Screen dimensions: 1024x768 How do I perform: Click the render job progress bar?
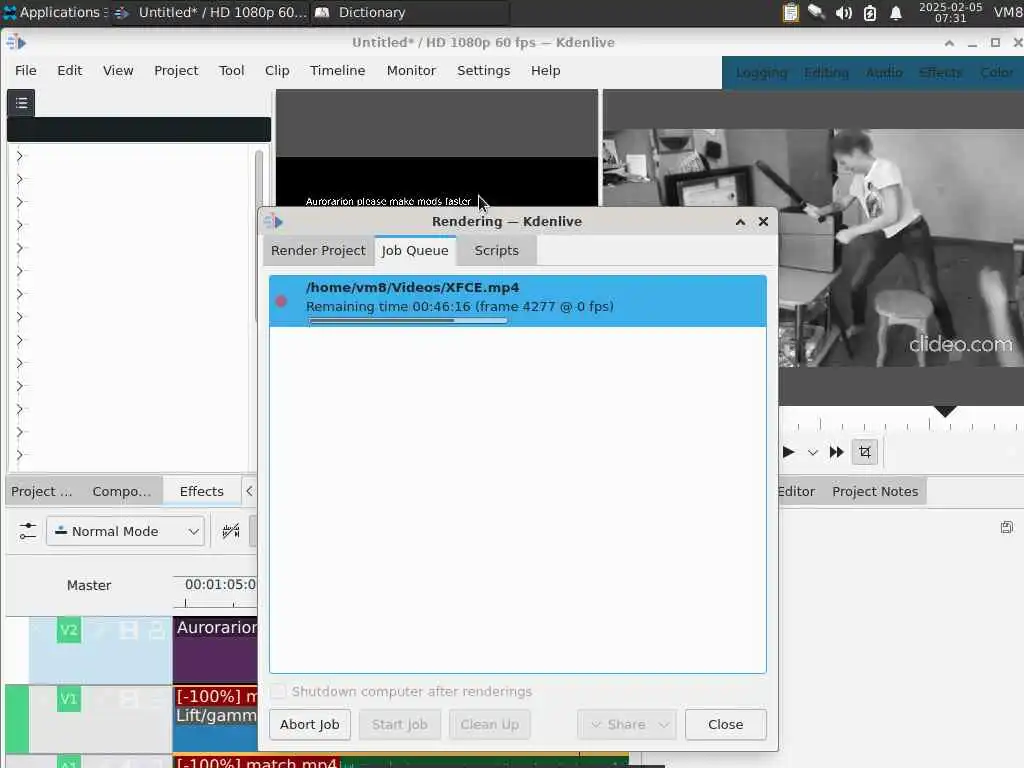click(408, 321)
